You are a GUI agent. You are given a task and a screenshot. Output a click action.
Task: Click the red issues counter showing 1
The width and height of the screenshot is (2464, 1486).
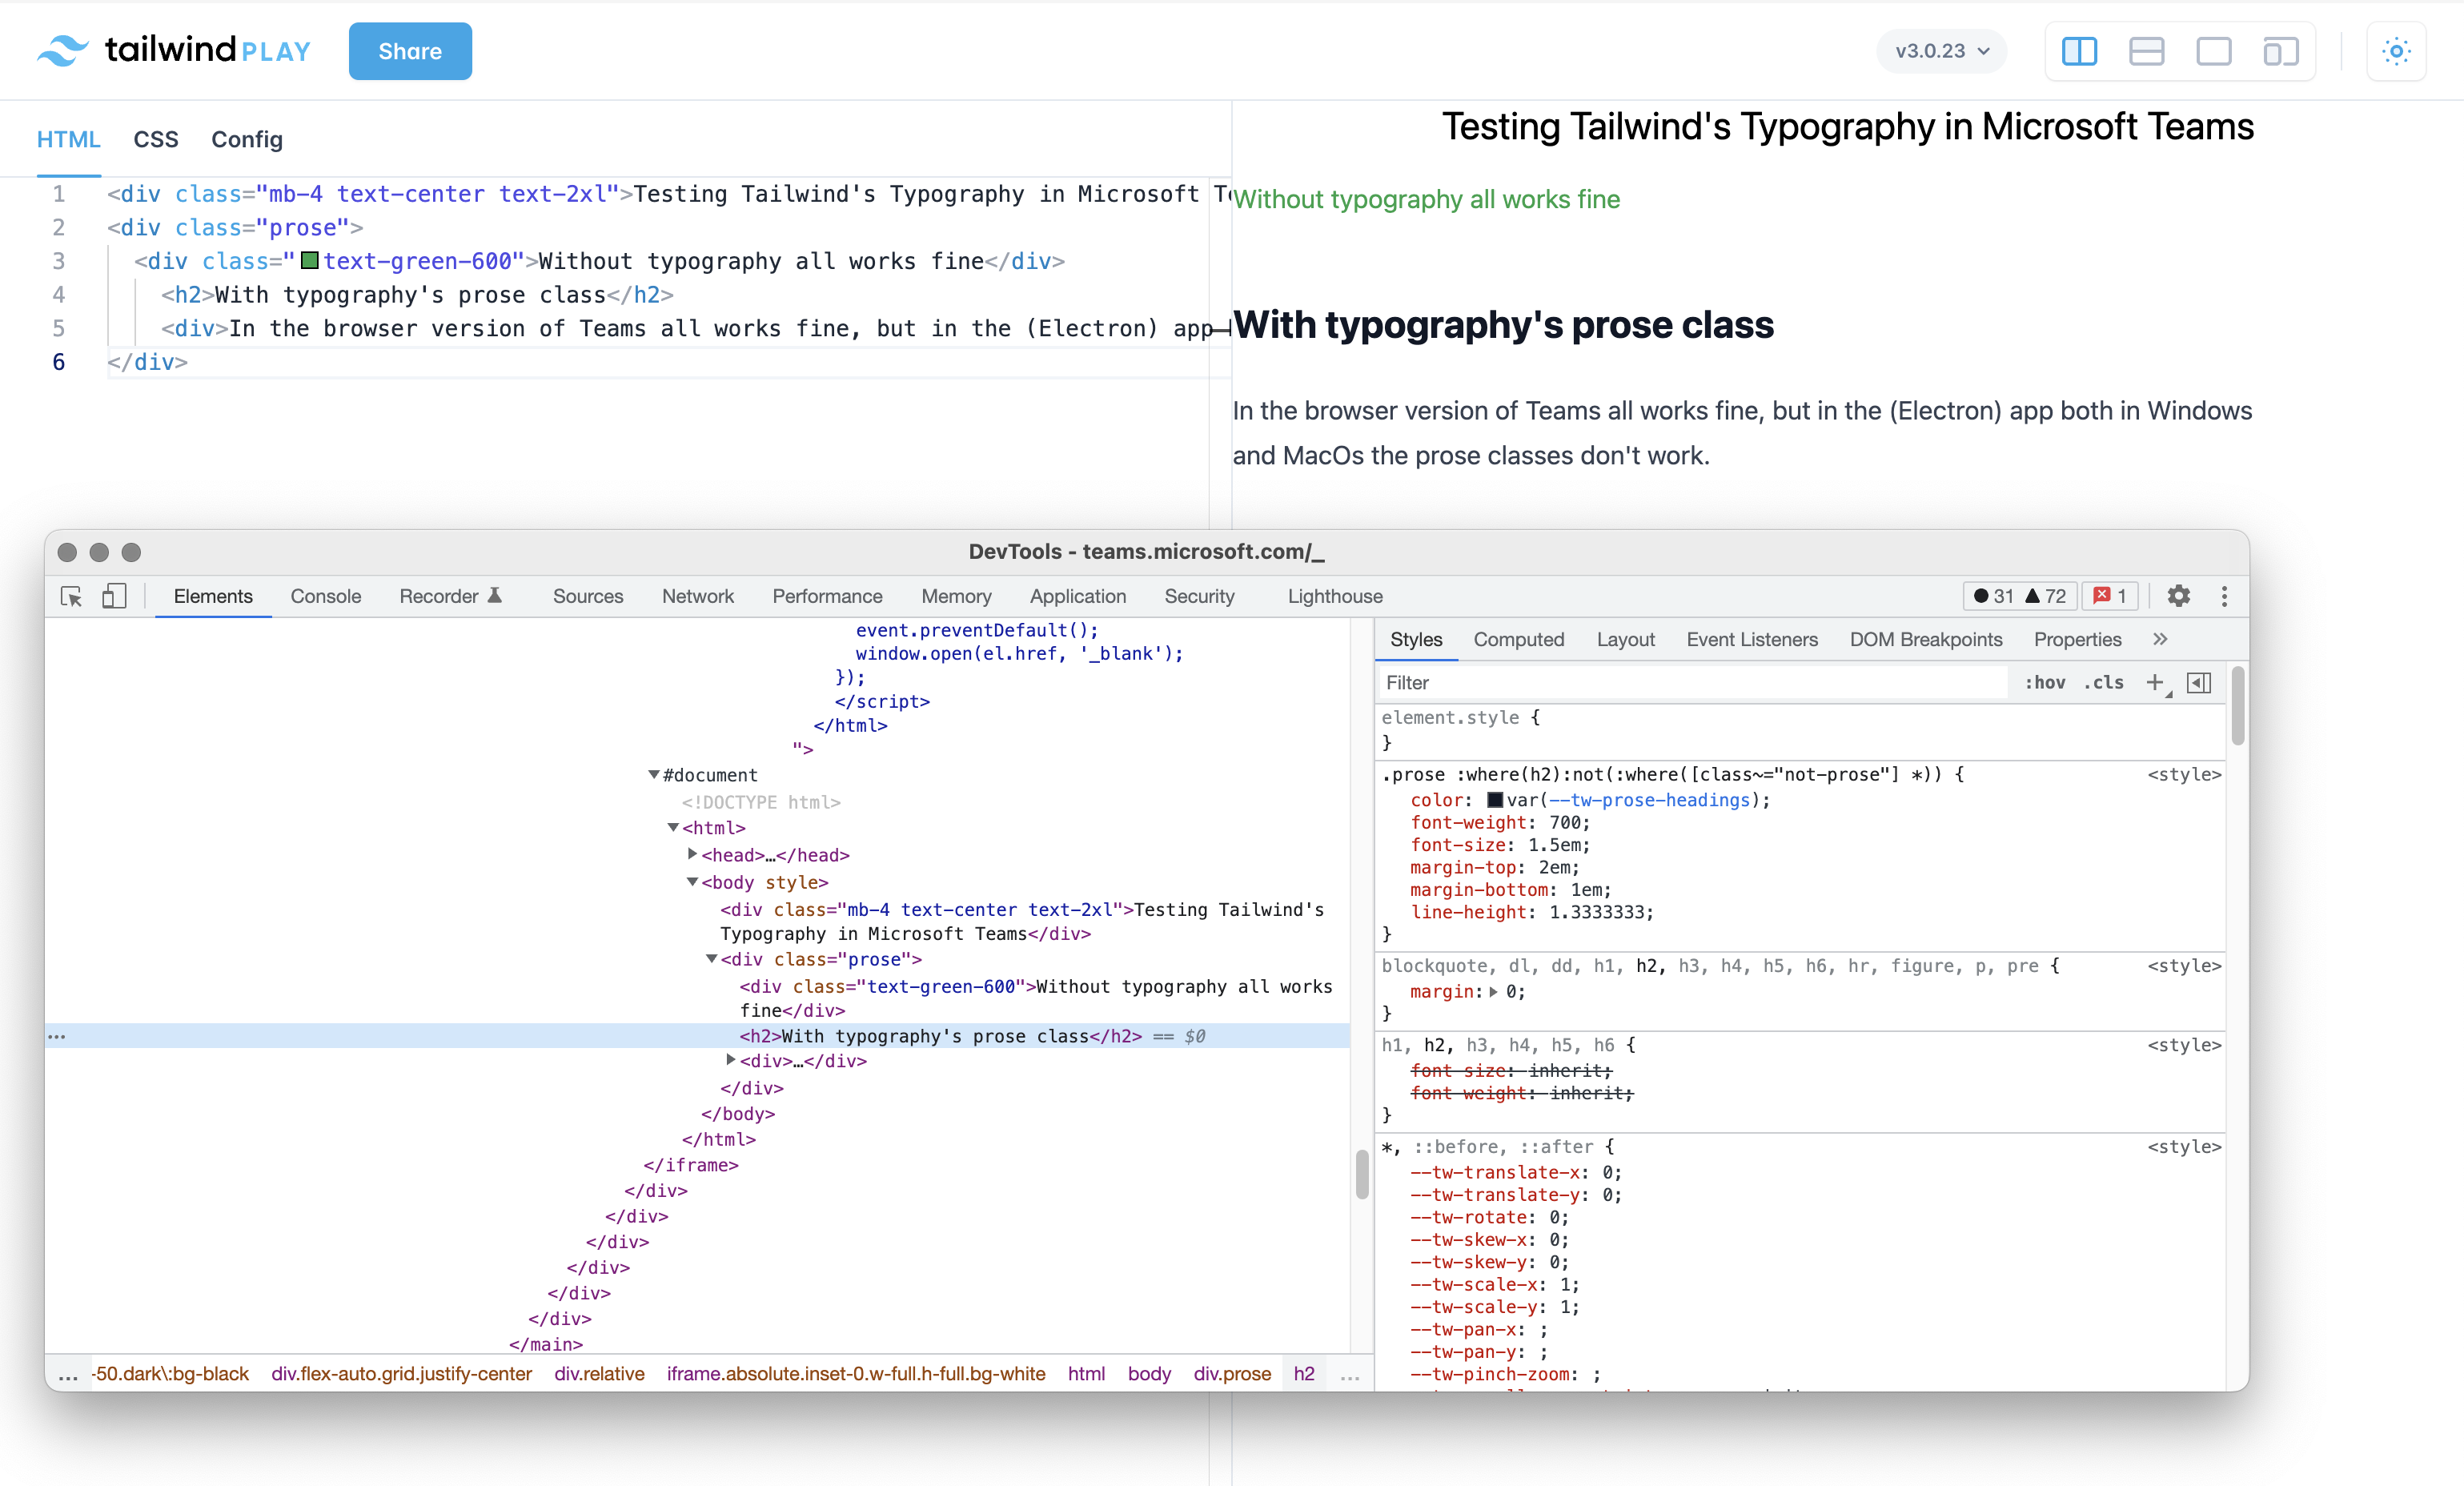[x=2111, y=596]
